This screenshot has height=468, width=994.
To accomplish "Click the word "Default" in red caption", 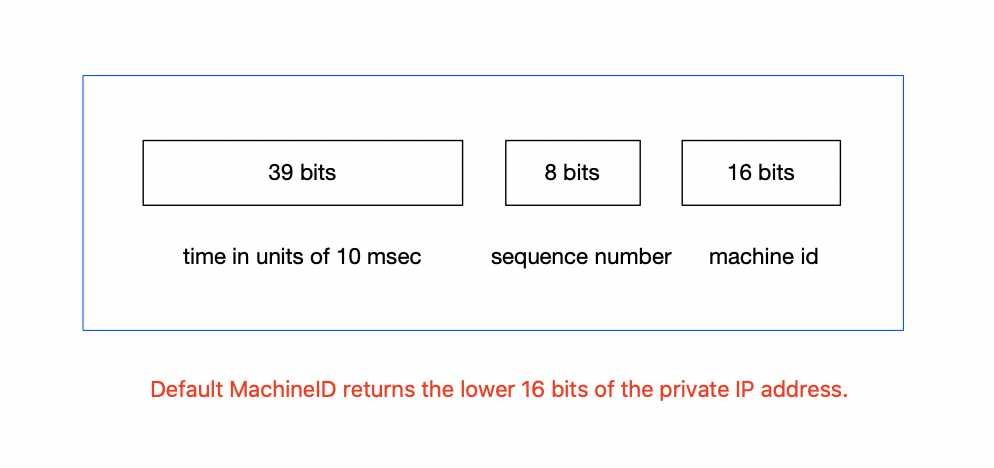I will [186, 389].
